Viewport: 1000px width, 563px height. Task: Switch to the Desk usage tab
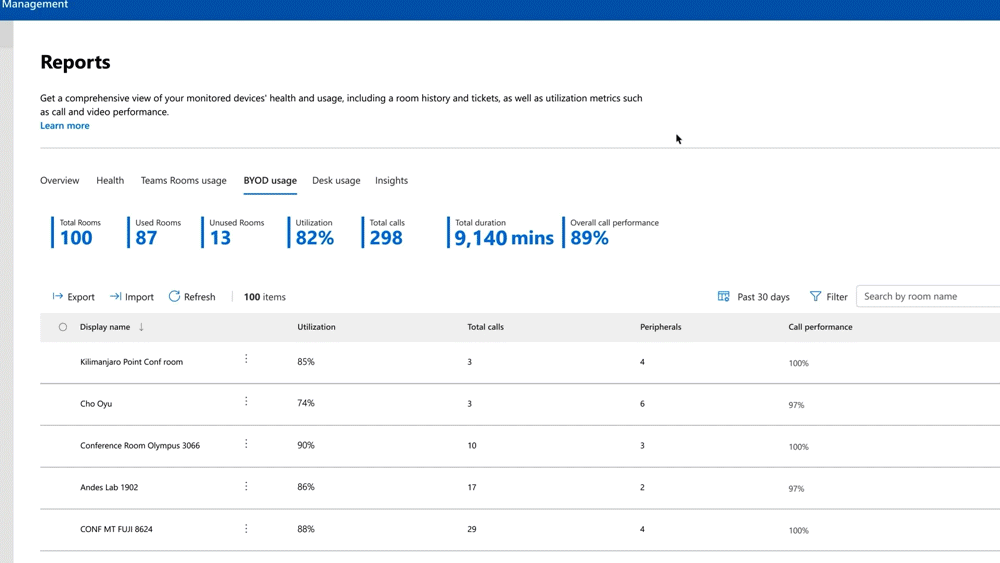[x=336, y=181]
